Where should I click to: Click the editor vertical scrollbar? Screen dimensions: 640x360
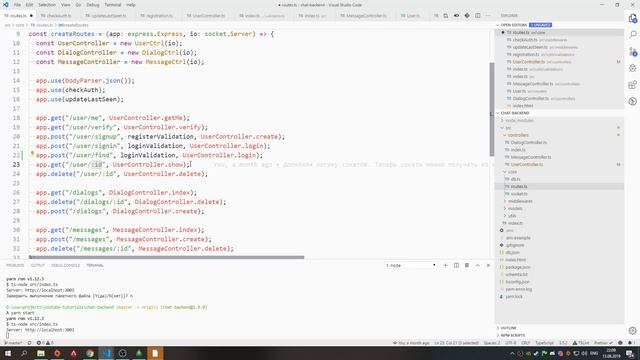492,109
